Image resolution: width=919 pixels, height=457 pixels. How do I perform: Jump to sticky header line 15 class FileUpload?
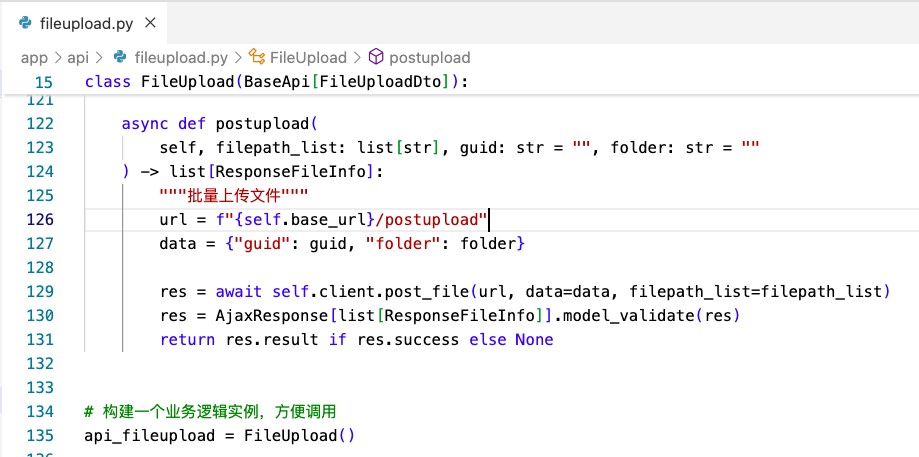[x=275, y=81]
